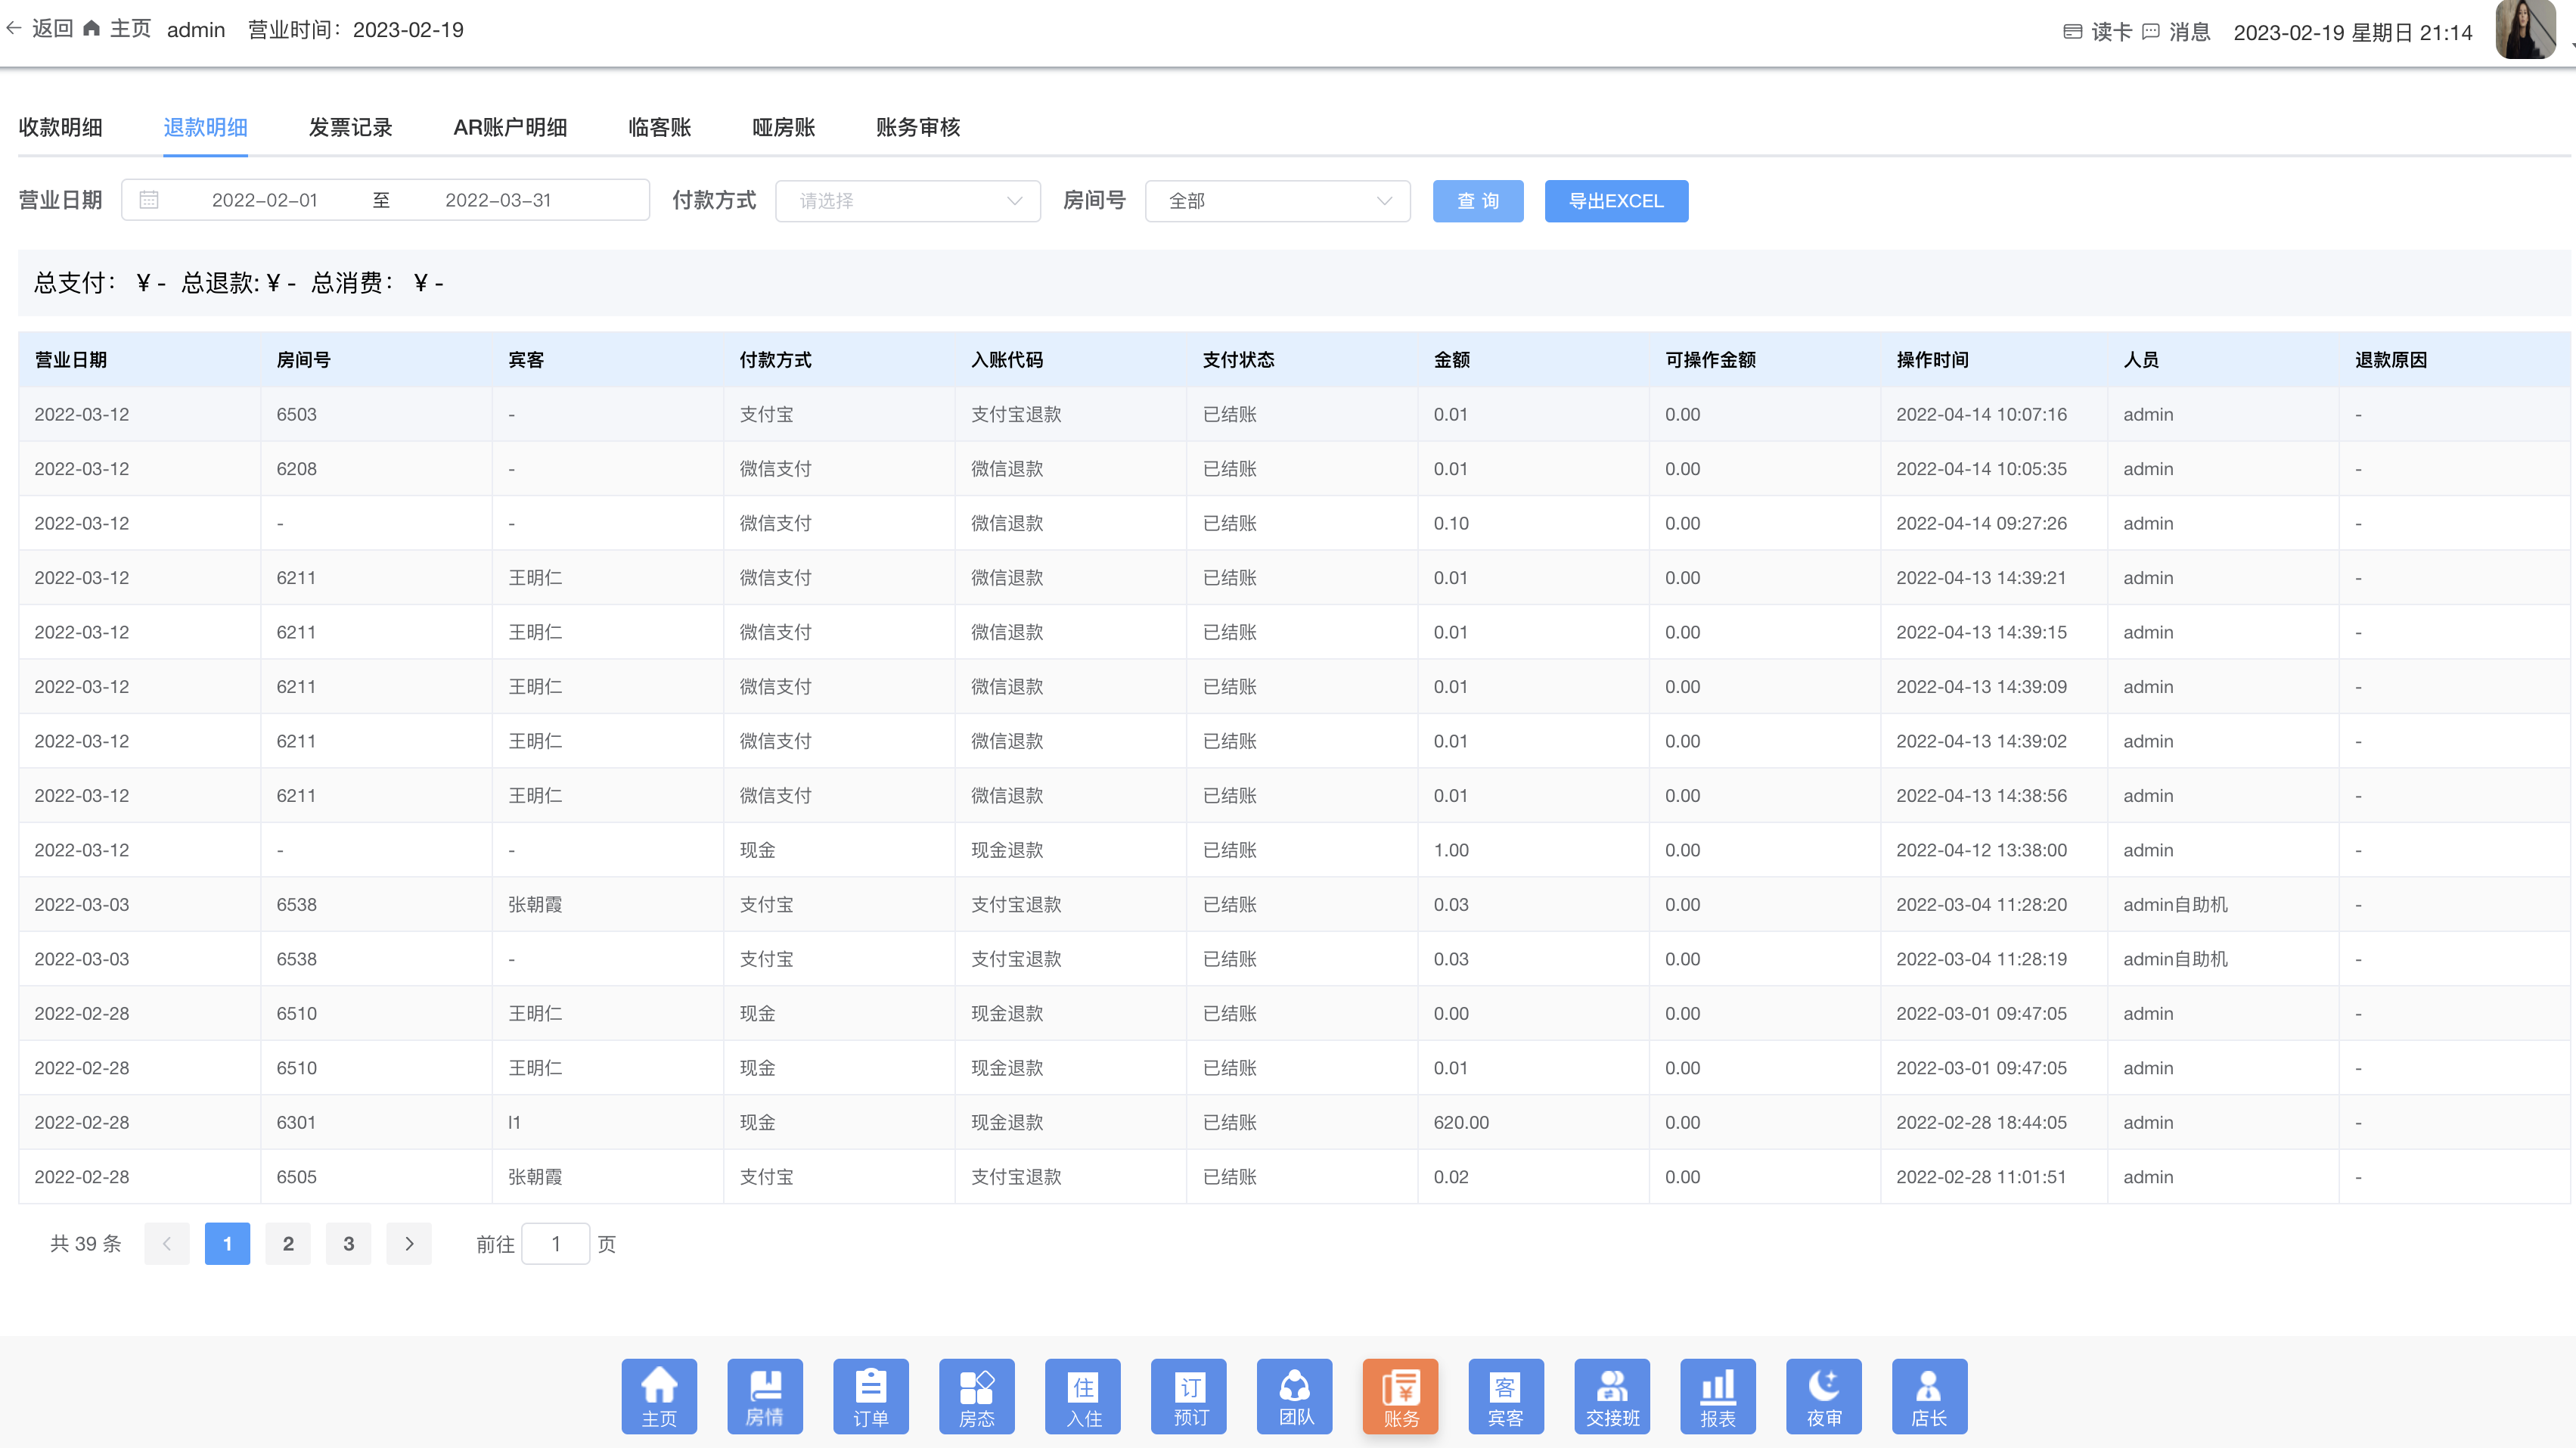Click the 导出EXCEL button
Image resolution: width=2576 pixels, height=1448 pixels.
point(1616,201)
